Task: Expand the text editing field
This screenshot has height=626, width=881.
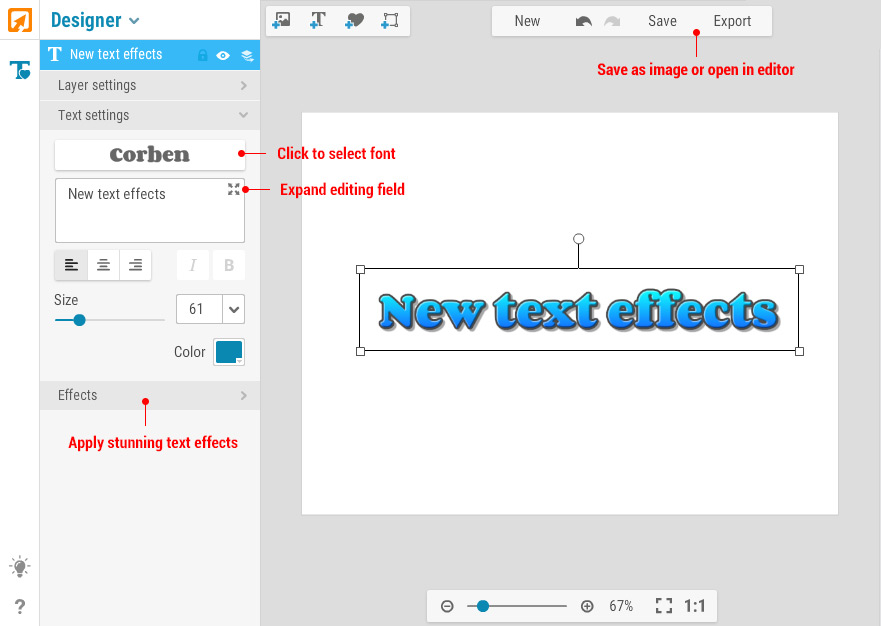Action: coord(234,189)
